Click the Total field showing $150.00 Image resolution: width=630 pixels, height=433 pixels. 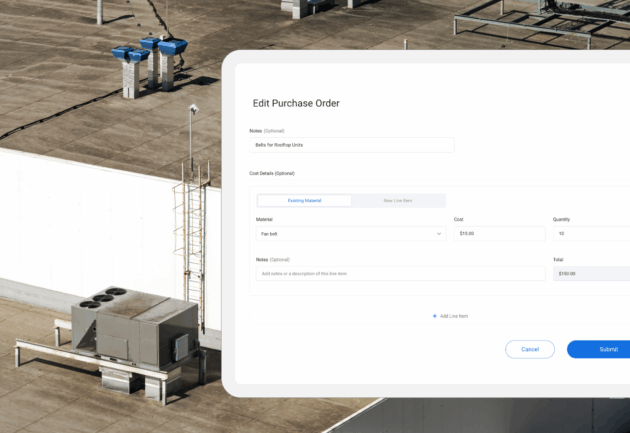click(x=590, y=273)
